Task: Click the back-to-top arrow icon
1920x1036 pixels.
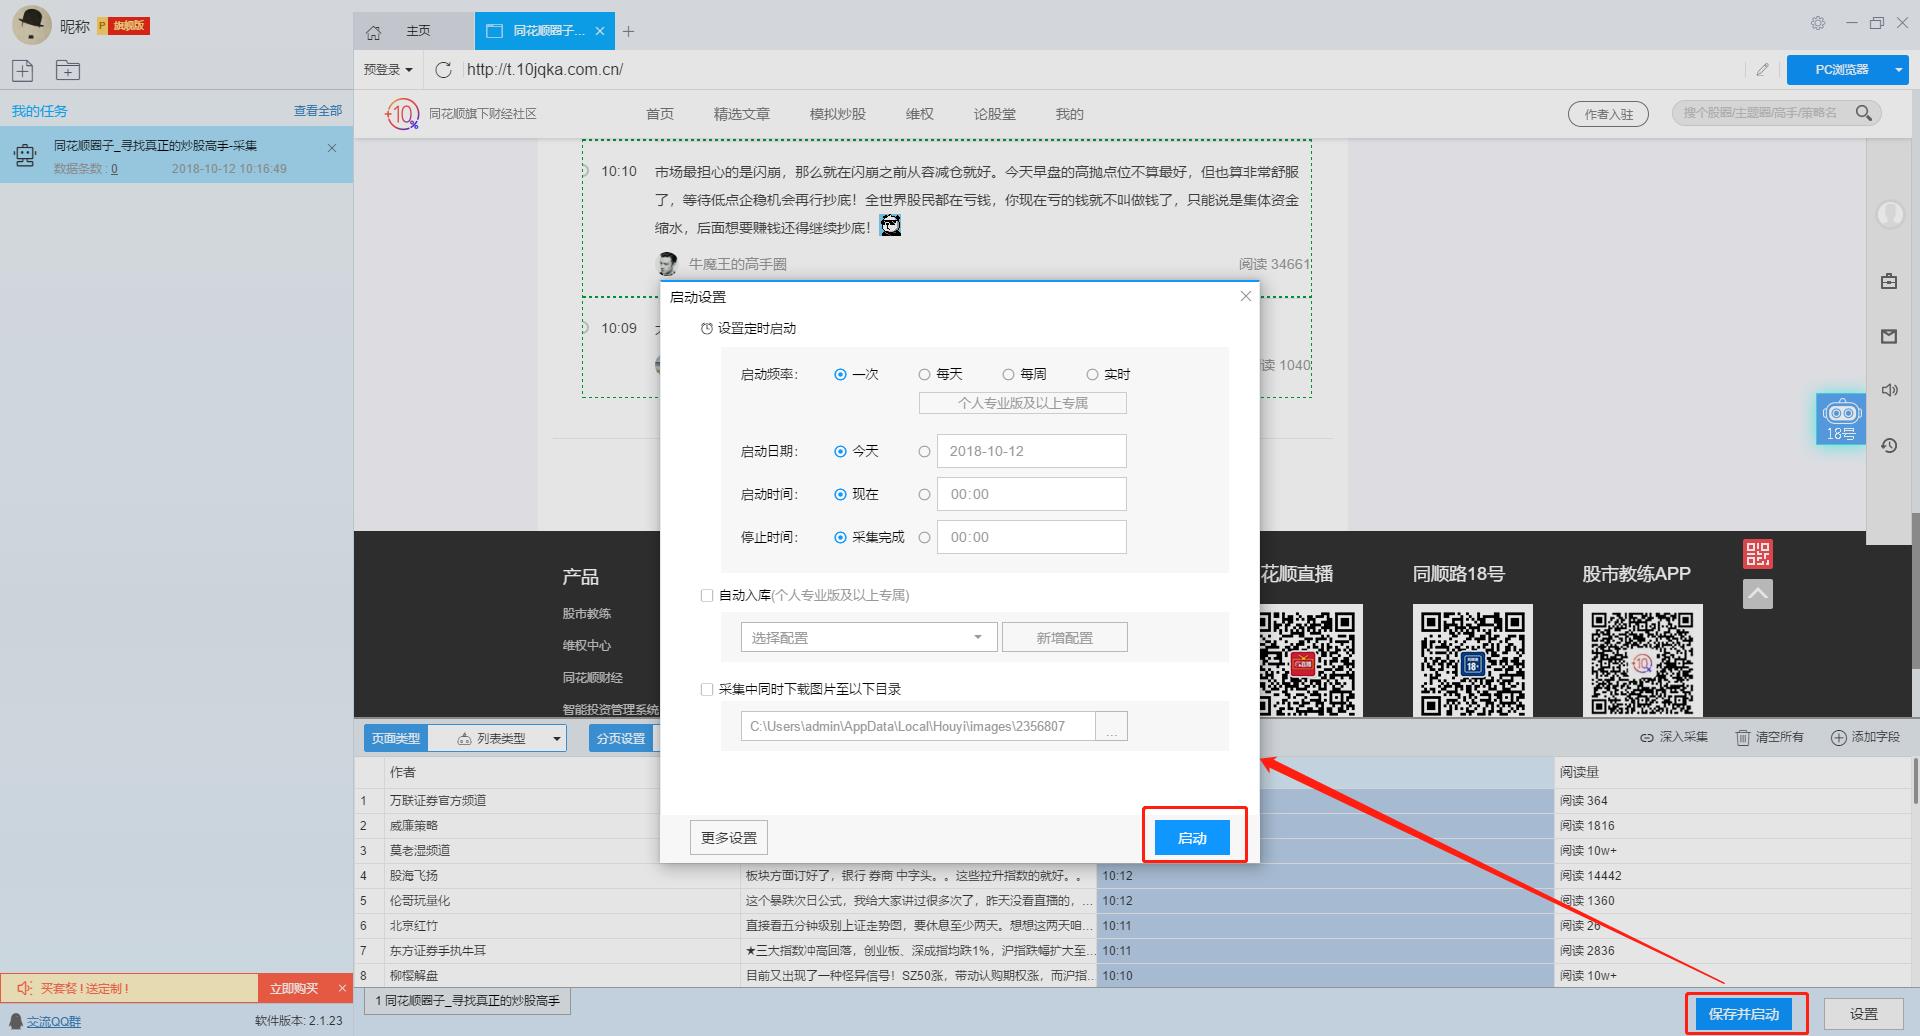Action: click(1757, 594)
